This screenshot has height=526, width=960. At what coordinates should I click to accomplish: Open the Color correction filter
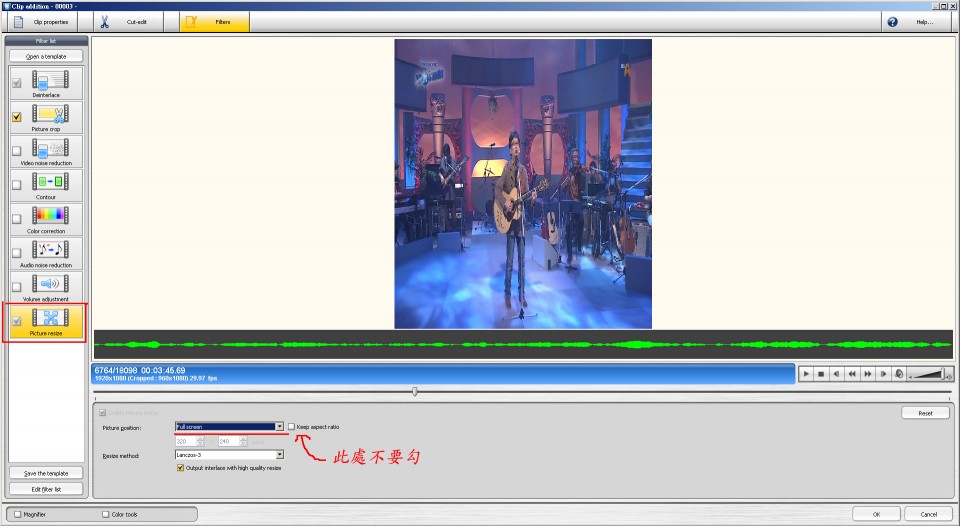click(50, 218)
